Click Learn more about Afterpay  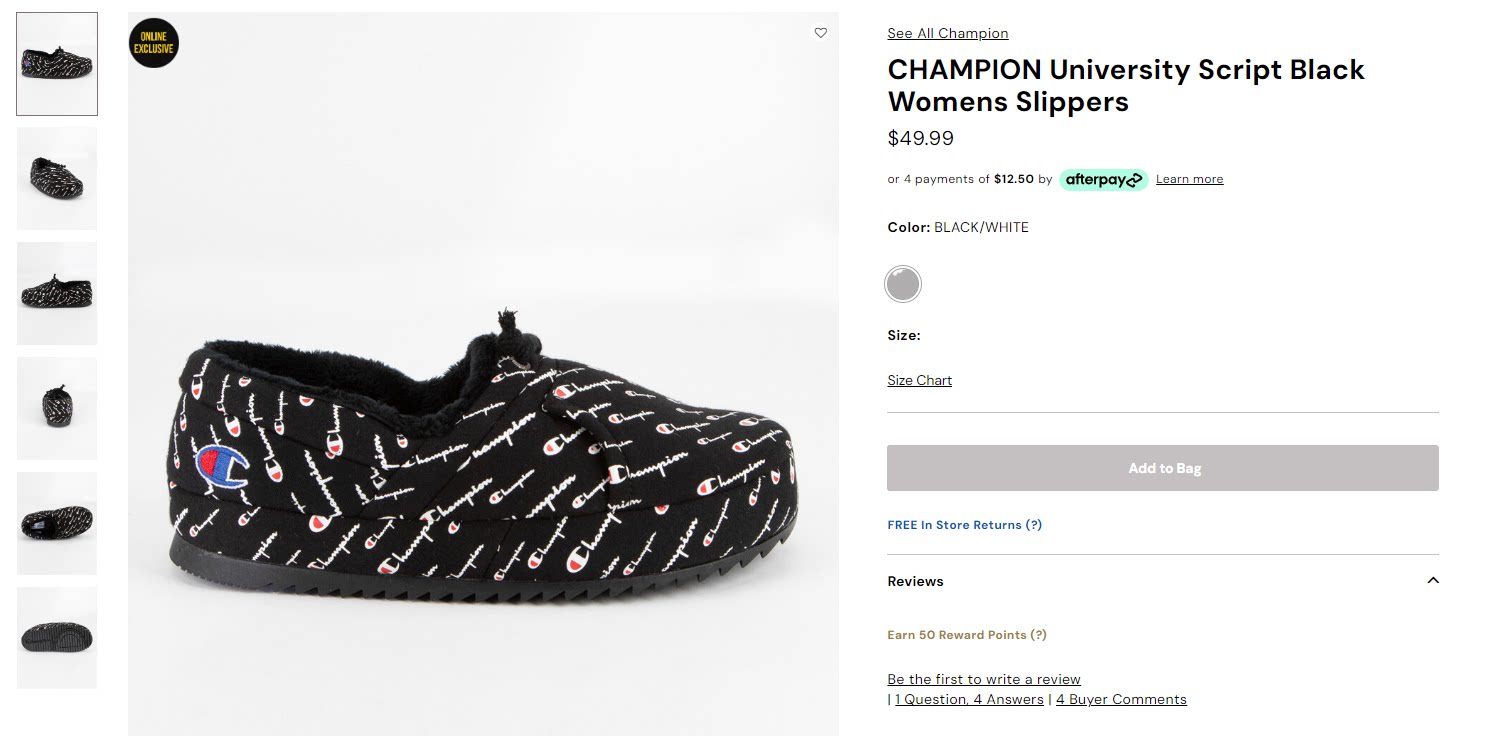[1189, 179]
